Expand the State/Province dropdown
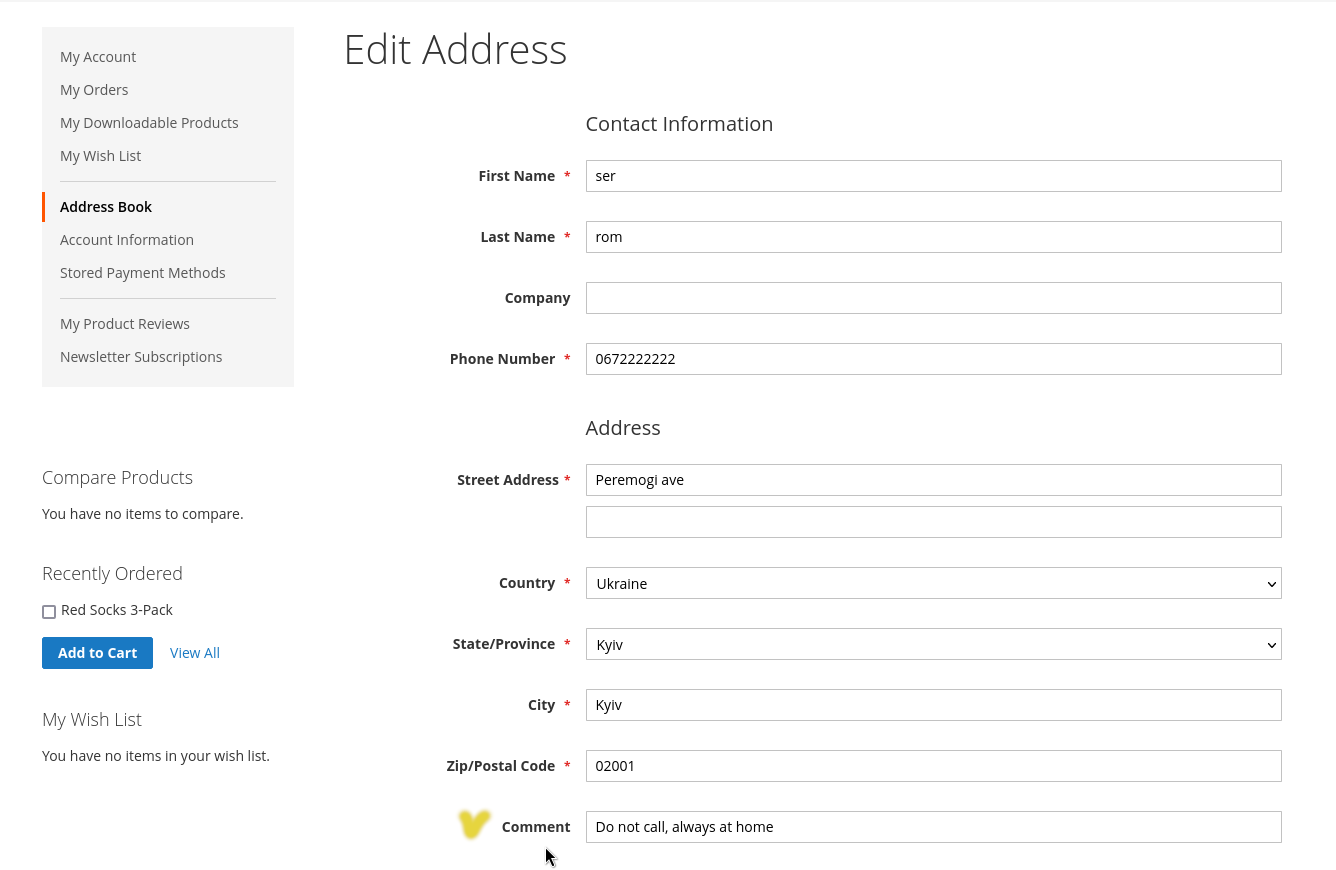The image size is (1336, 870). 932,644
